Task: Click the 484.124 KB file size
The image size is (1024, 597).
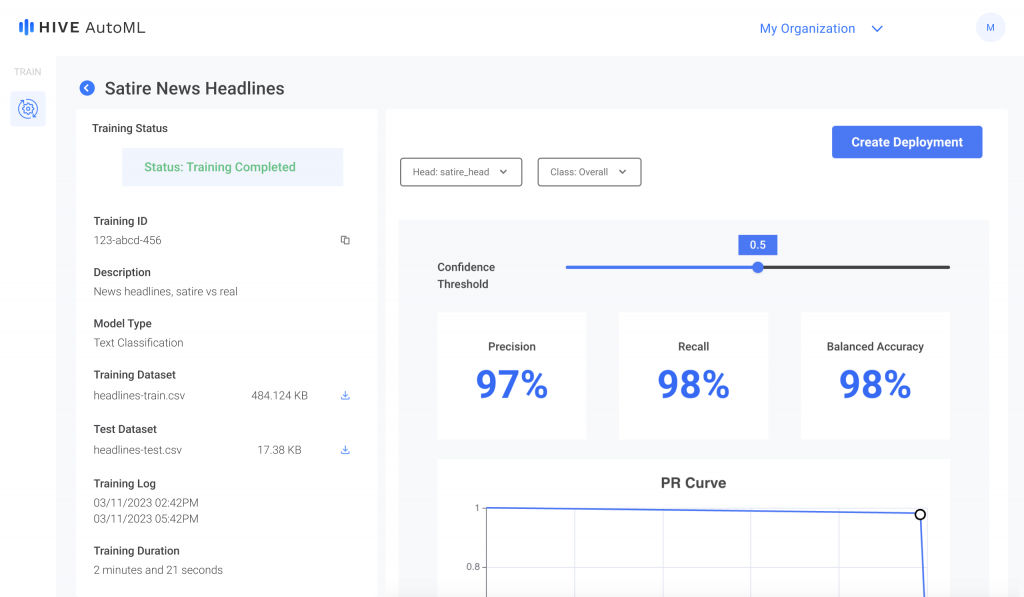Action: [280, 395]
